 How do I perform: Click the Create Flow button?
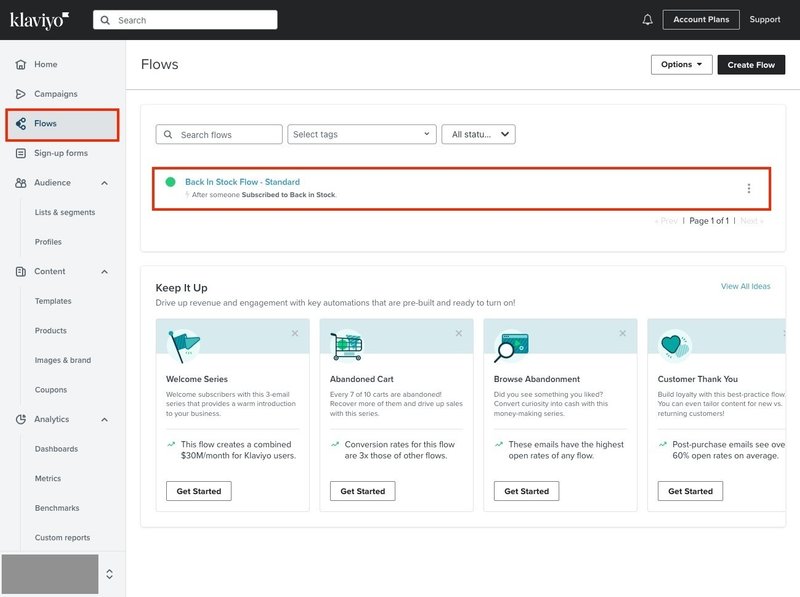[751, 65]
